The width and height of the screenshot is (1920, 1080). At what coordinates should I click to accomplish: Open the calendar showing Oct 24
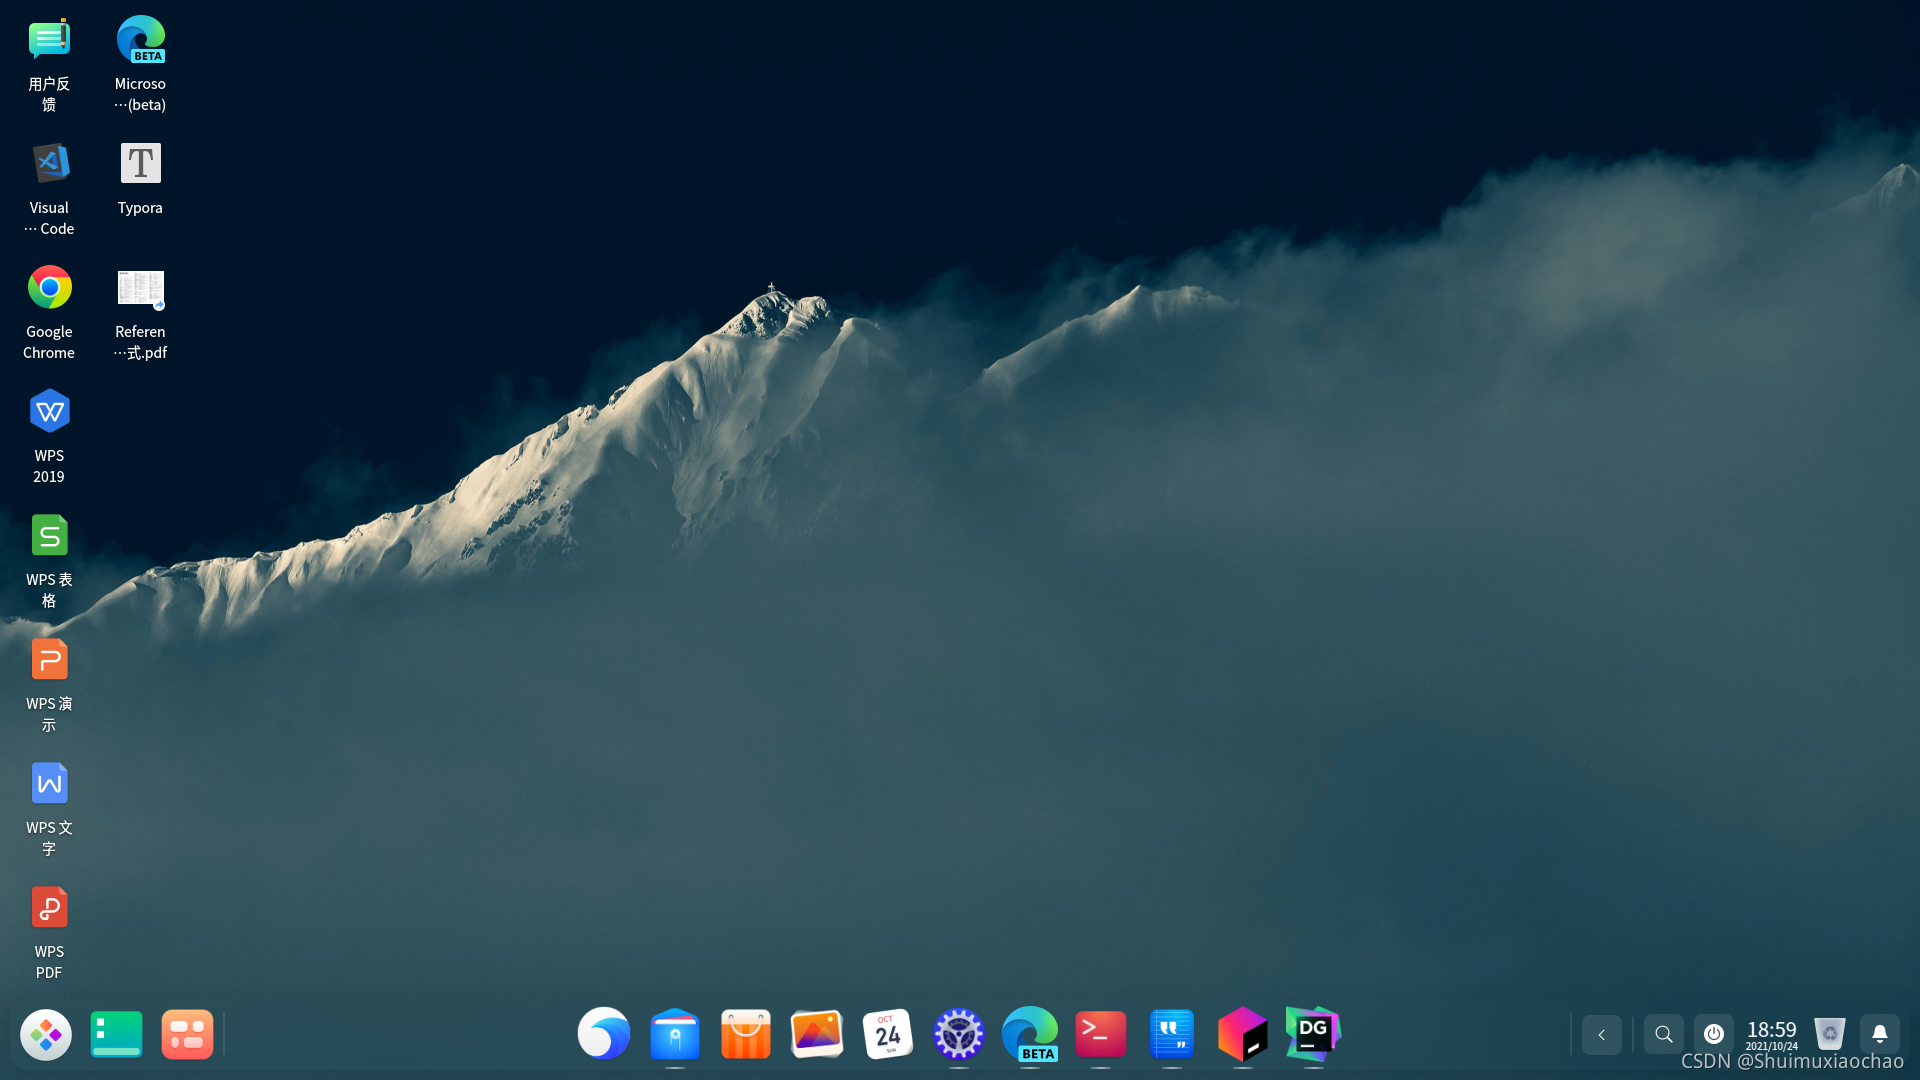(888, 1033)
